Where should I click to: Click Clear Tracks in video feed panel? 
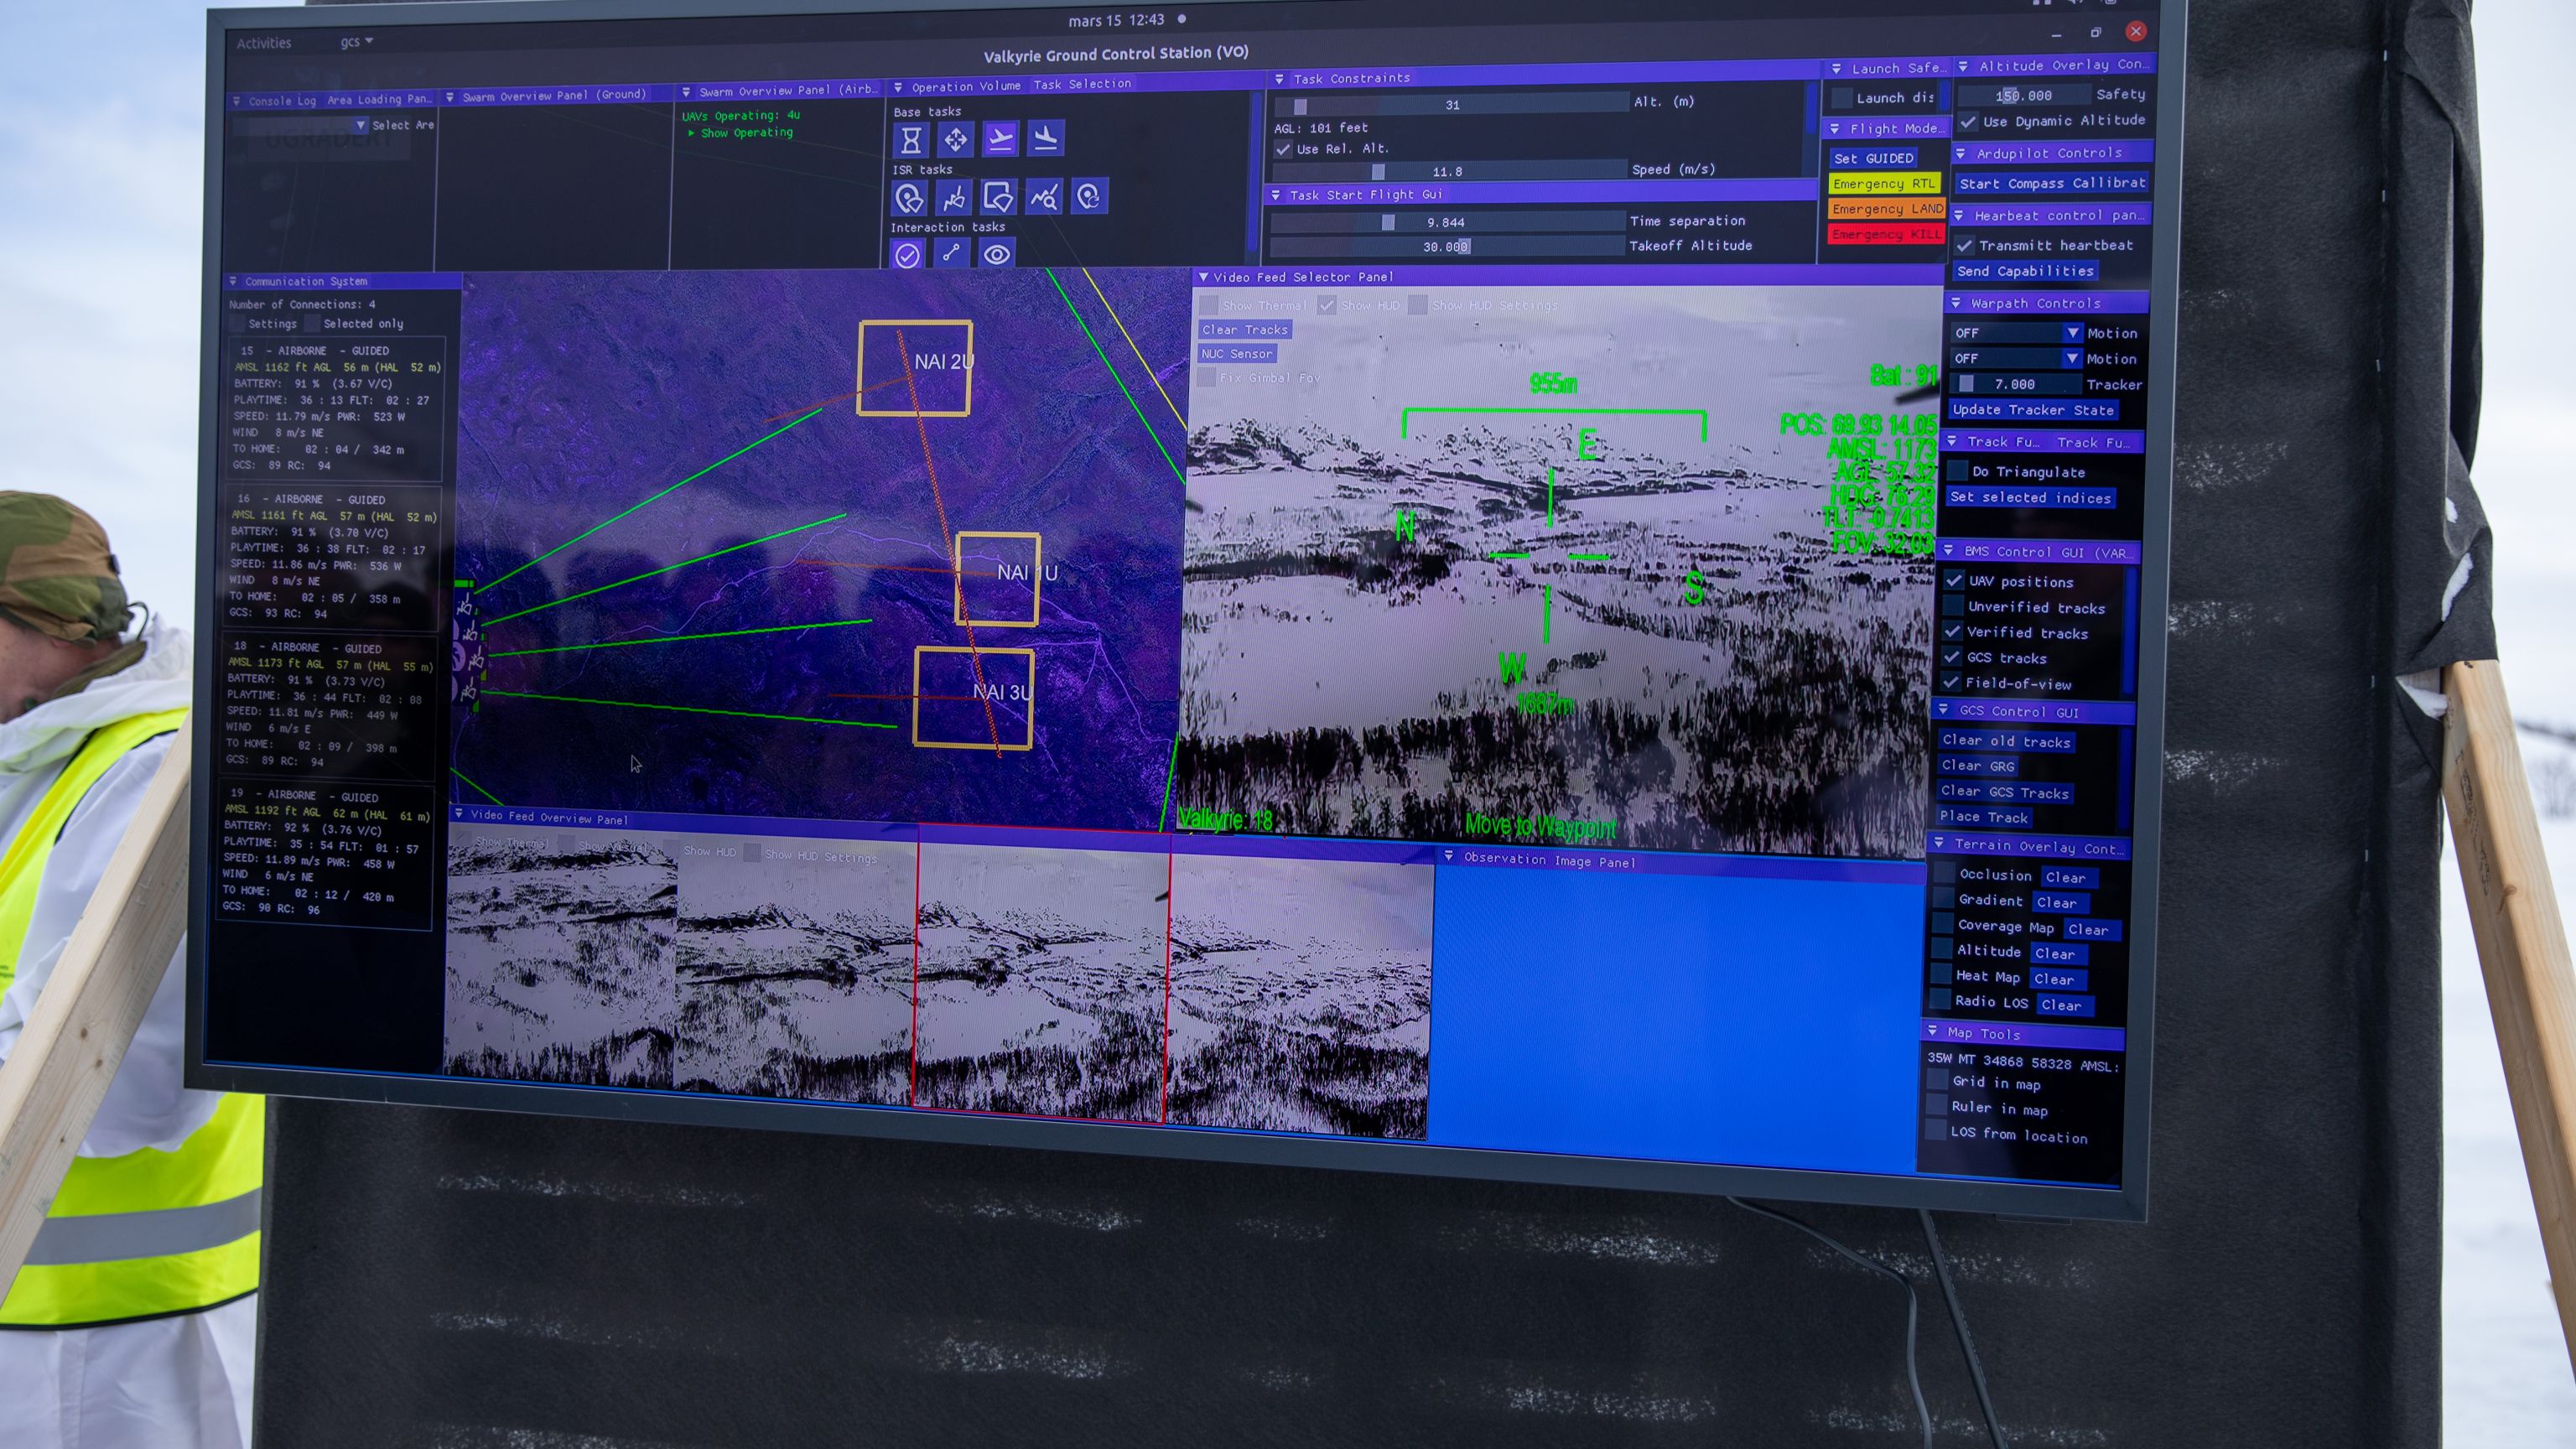tap(1245, 329)
